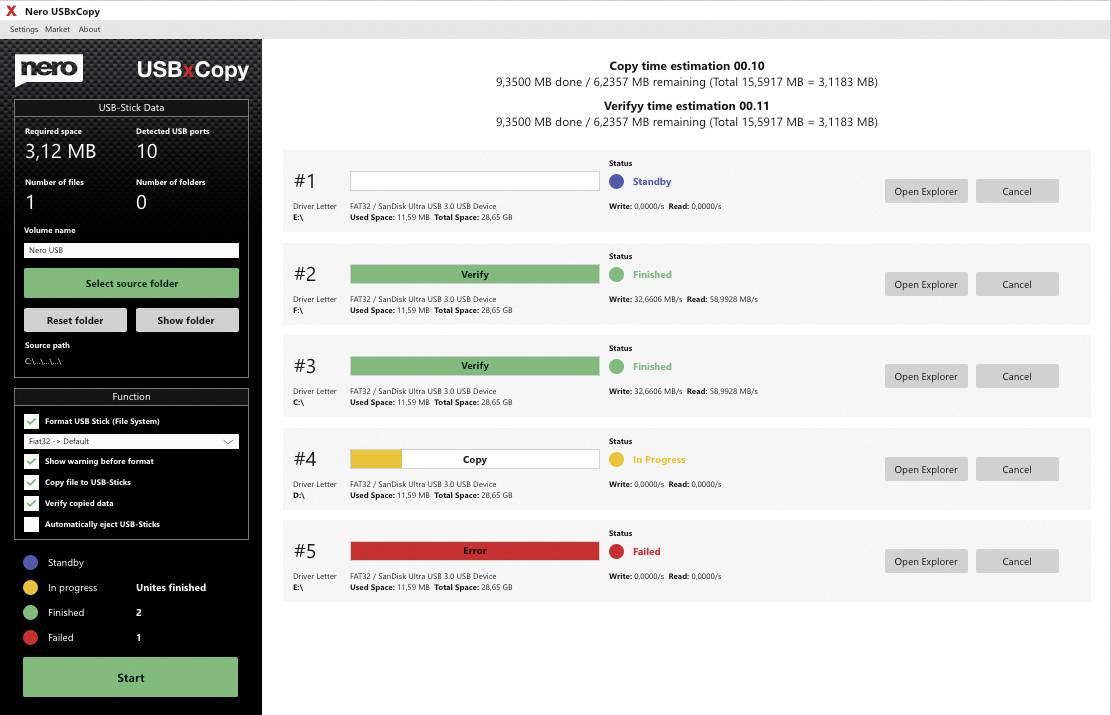The height and width of the screenshot is (715, 1111).
Task: Click the red Failed legend circle
Action: [x=30, y=638]
